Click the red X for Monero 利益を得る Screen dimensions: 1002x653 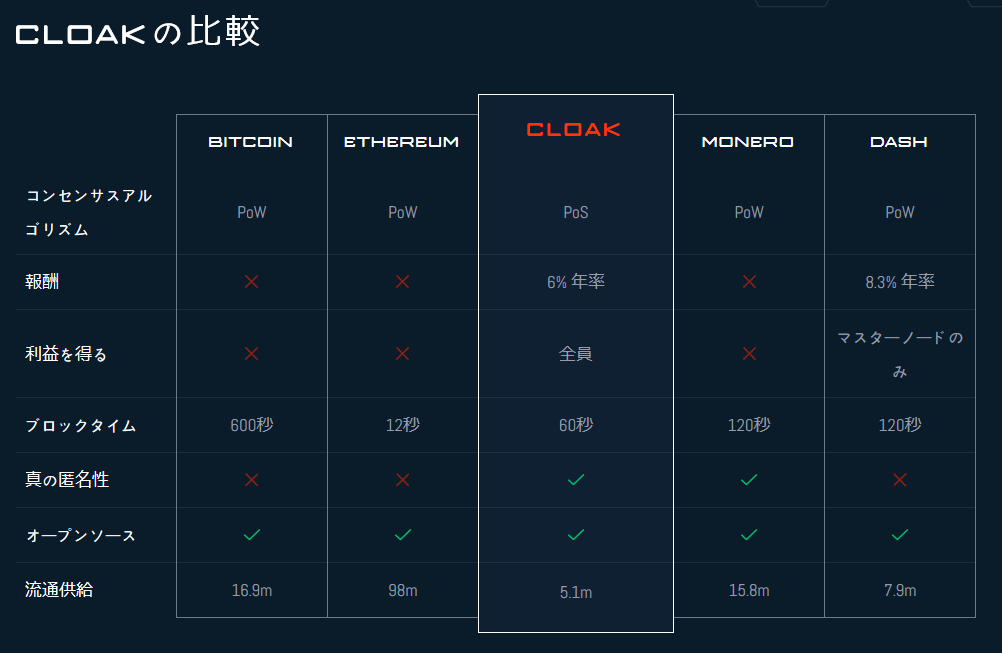pyautogui.click(x=749, y=353)
